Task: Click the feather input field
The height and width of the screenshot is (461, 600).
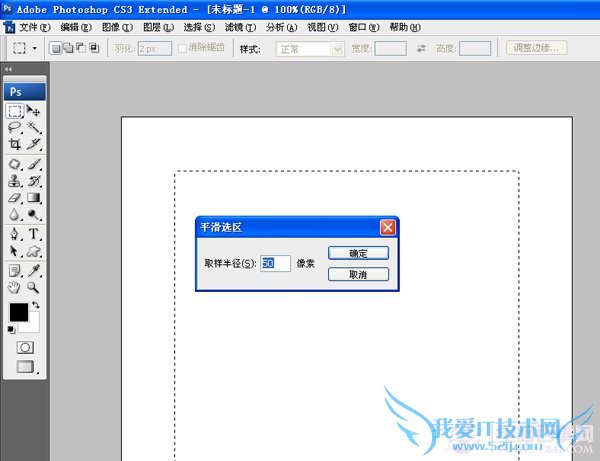Action: (155, 49)
